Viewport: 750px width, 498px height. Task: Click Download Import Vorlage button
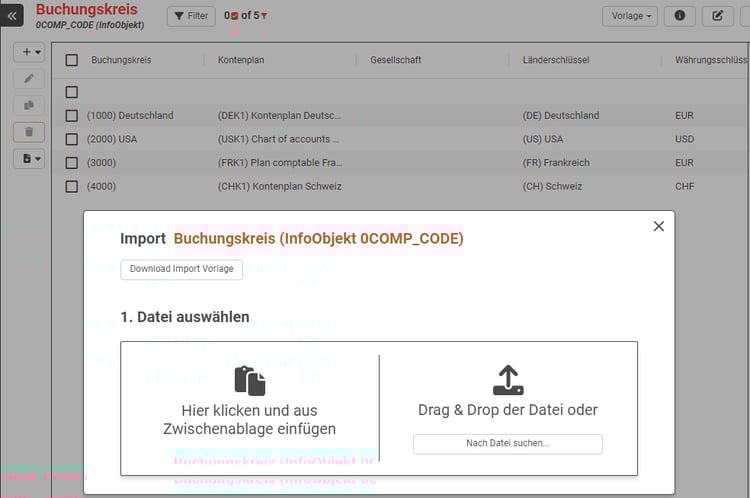[x=182, y=269]
